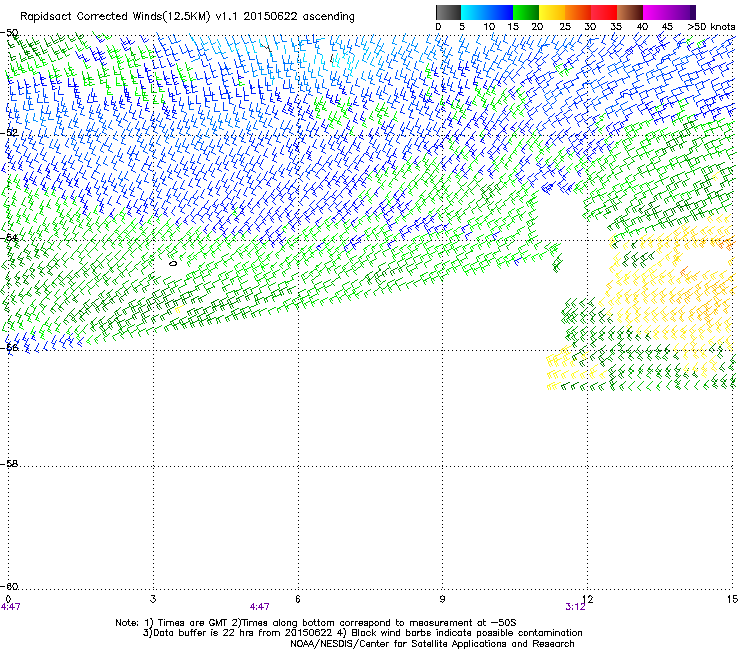Click the red 30-35 knots legend segment
Viewport: 740px width, 650px height.
(604, 12)
